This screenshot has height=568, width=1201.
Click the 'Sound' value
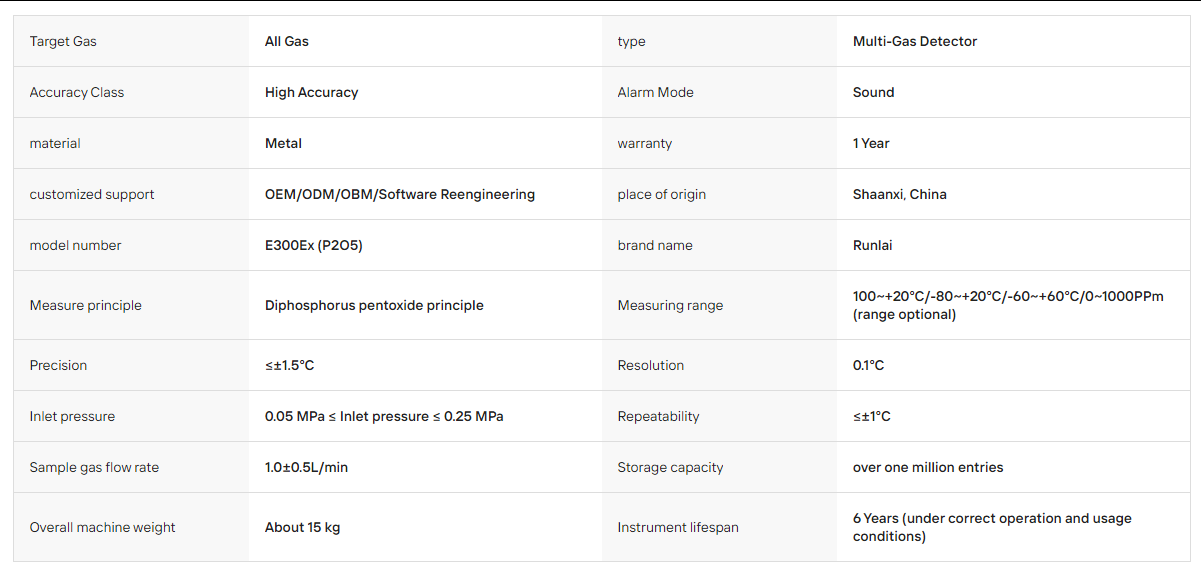click(x=873, y=92)
